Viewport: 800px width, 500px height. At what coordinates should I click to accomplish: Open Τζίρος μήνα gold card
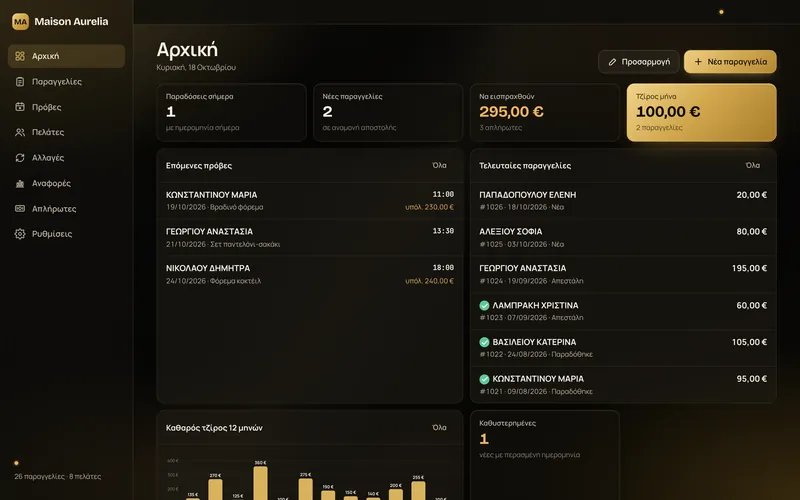(702, 112)
